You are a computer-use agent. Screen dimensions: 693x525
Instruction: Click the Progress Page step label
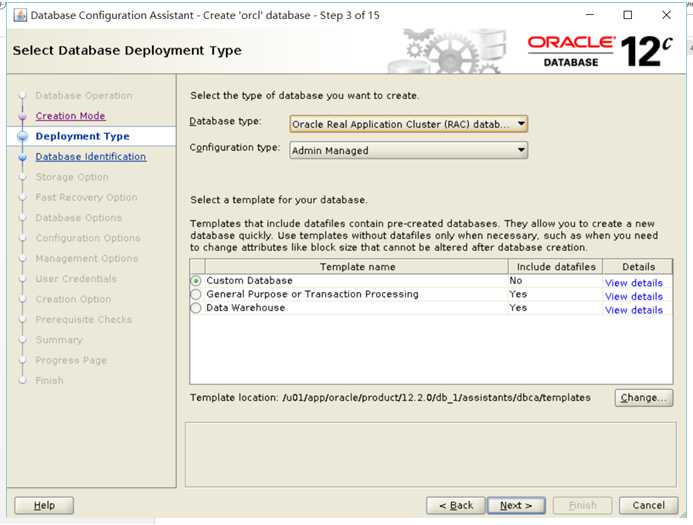click(x=71, y=360)
